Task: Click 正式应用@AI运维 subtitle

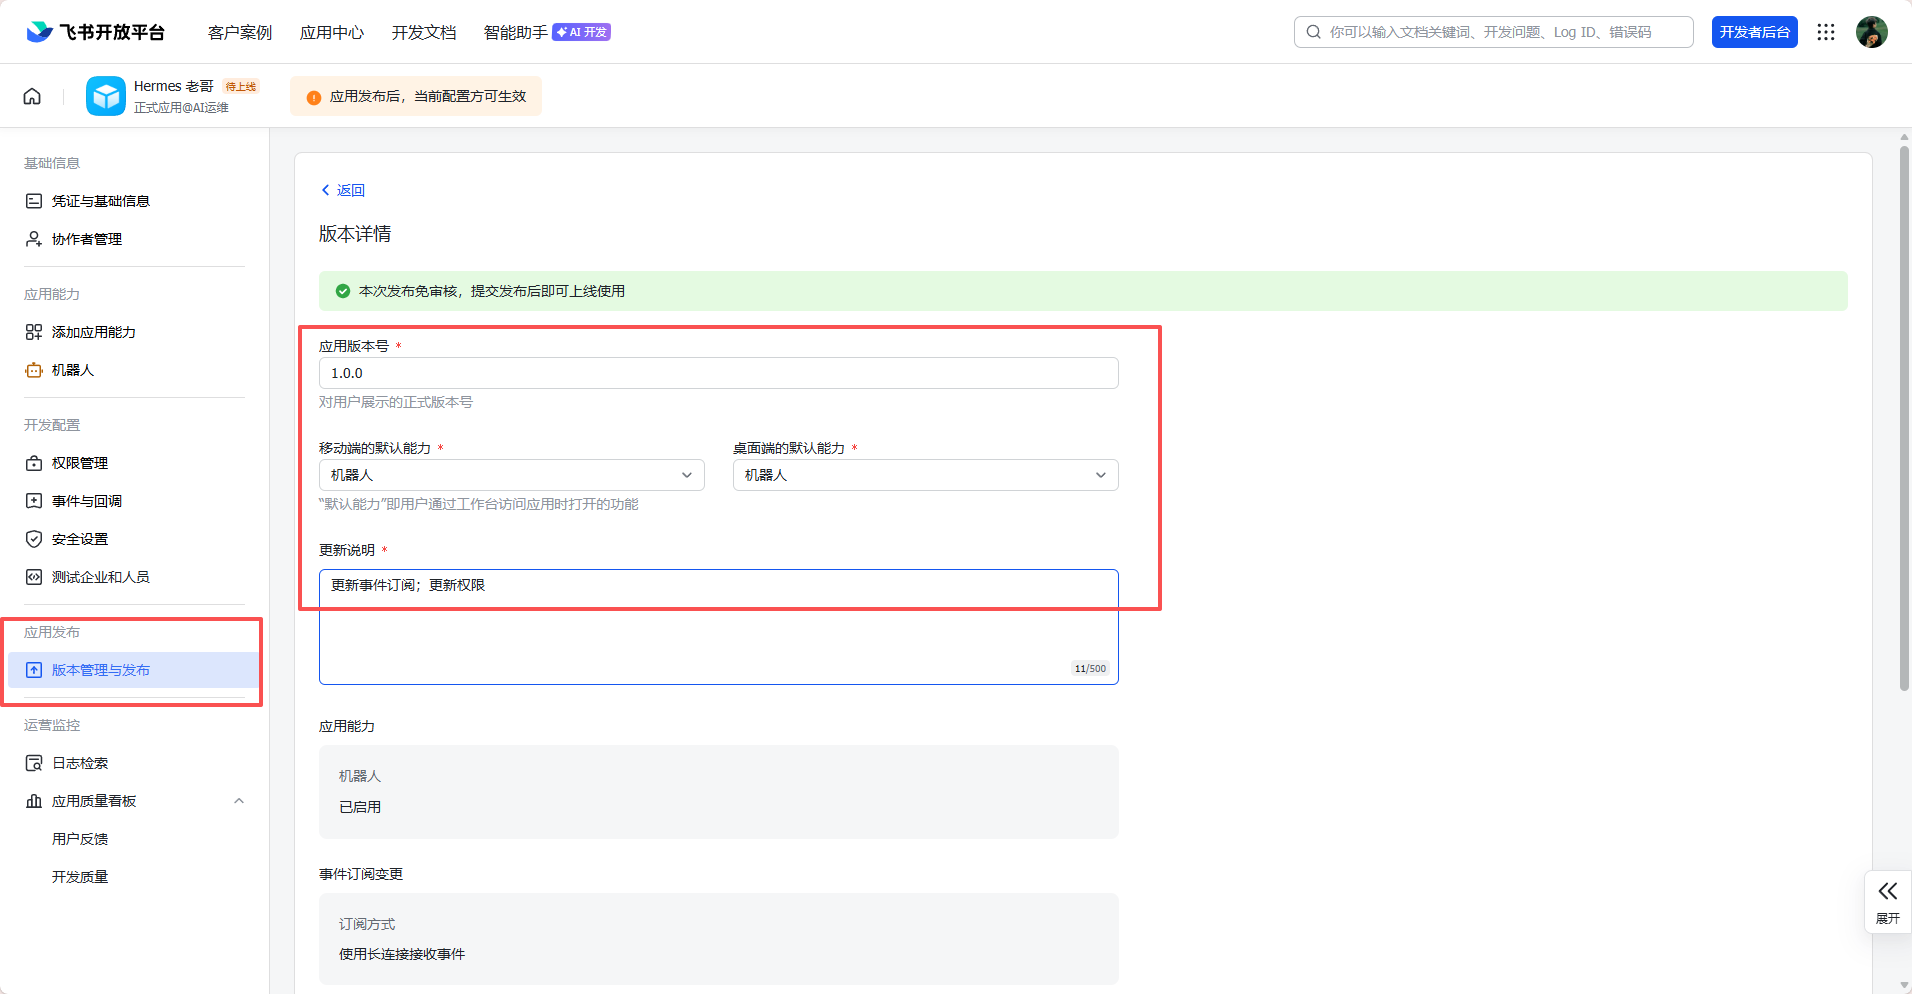Action: pos(181,108)
